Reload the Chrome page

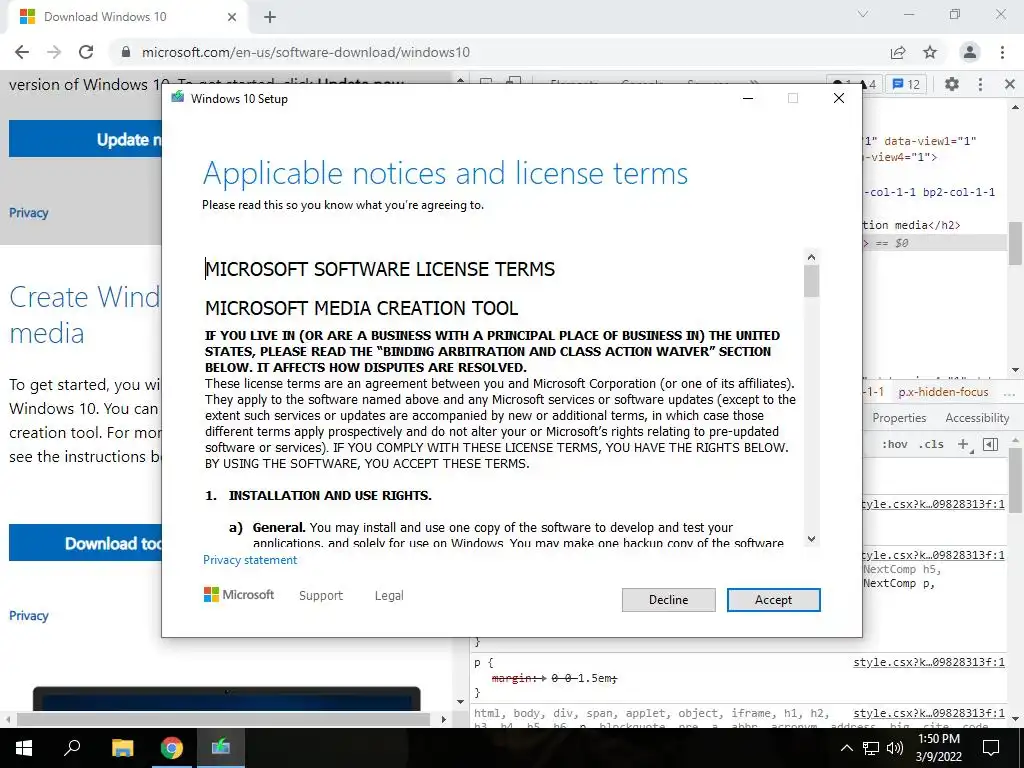(x=86, y=52)
